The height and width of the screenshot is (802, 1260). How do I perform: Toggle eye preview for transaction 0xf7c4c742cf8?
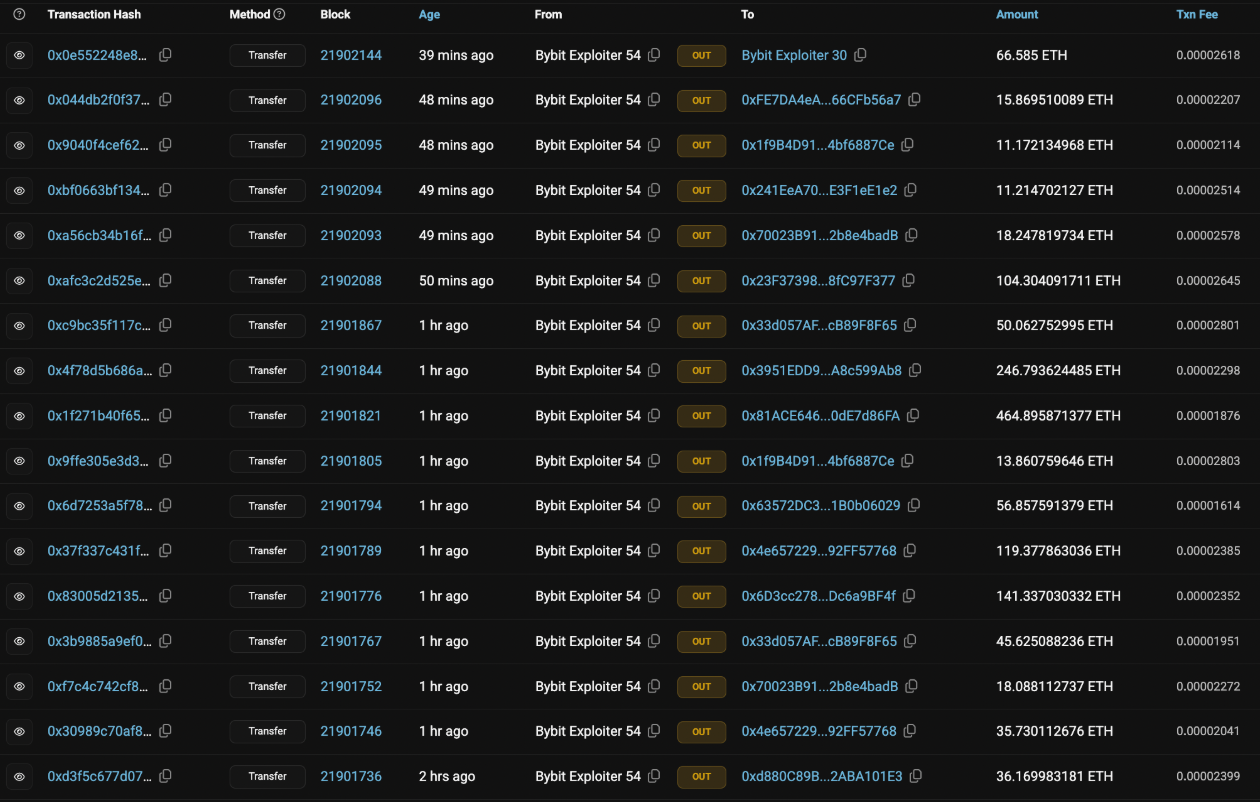(x=19, y=686)
